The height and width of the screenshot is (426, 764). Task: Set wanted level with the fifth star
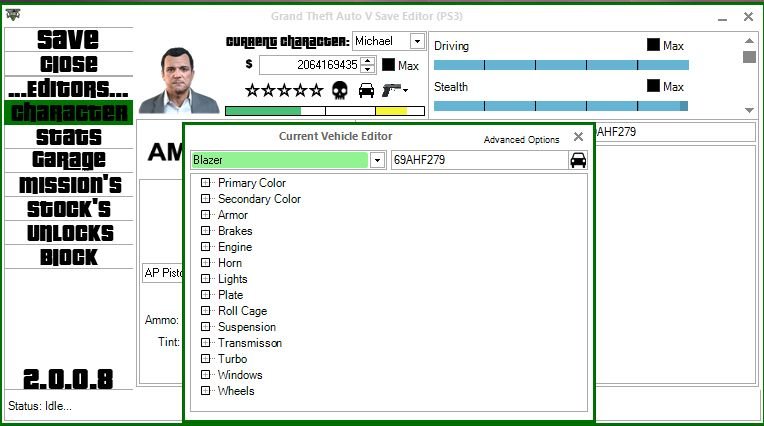(317, 90)
